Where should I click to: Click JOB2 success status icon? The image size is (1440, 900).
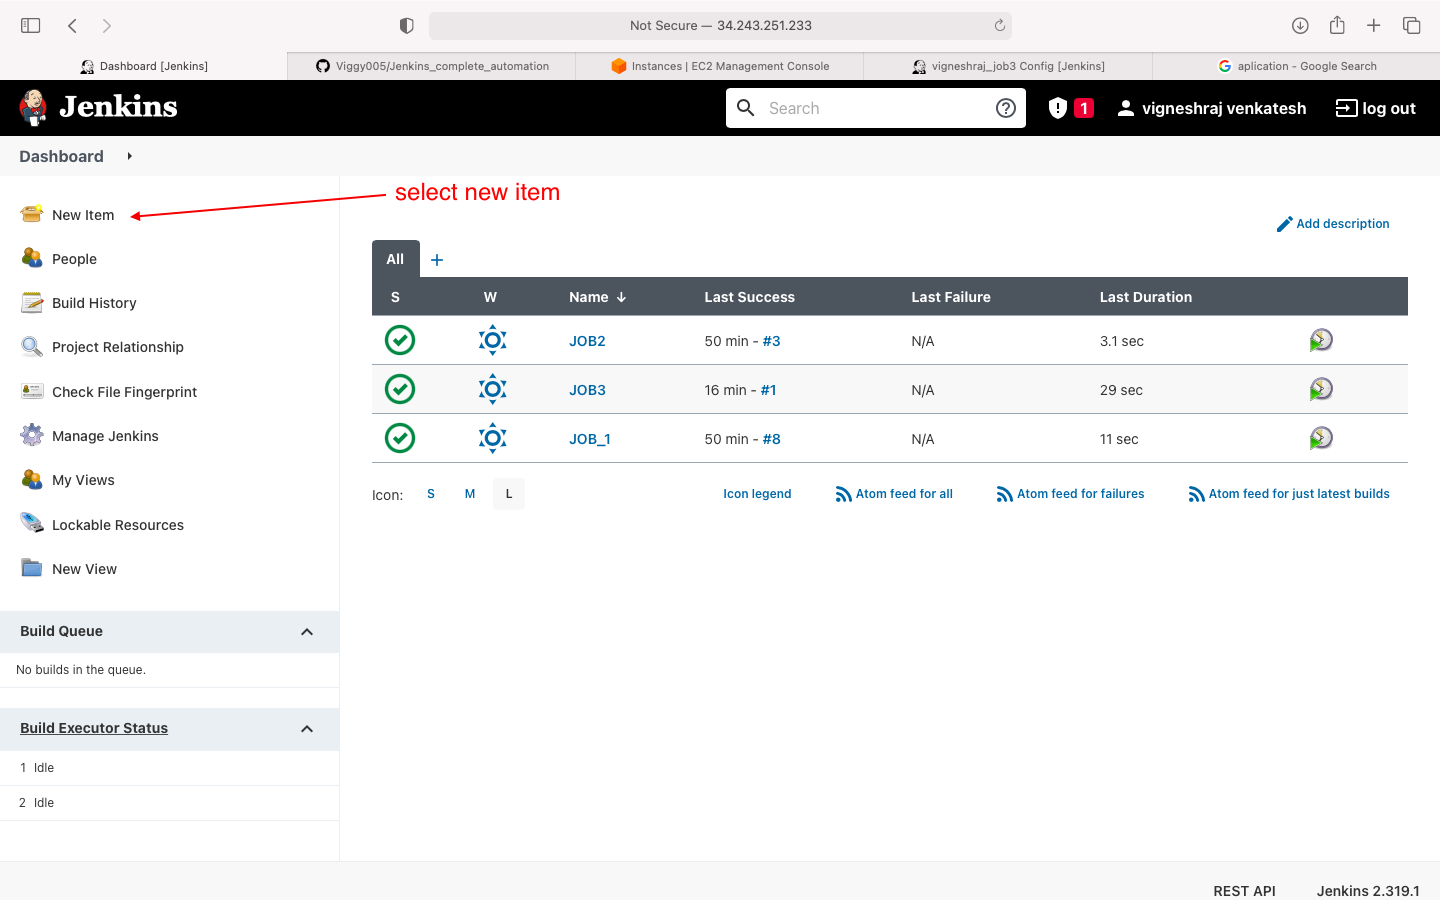(x=400, y=340)
